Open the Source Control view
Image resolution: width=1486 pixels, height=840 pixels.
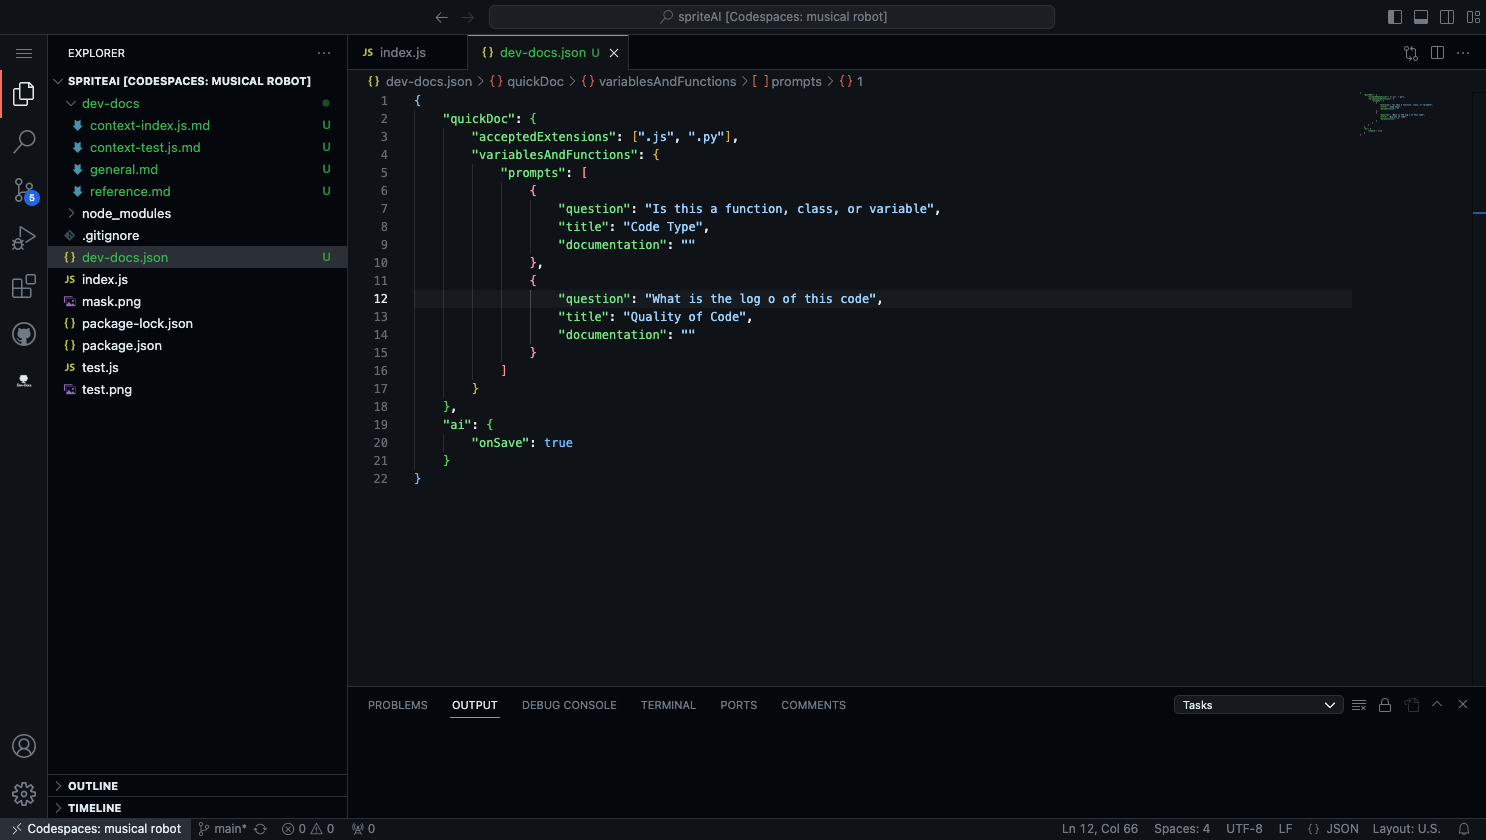point(24,190)
